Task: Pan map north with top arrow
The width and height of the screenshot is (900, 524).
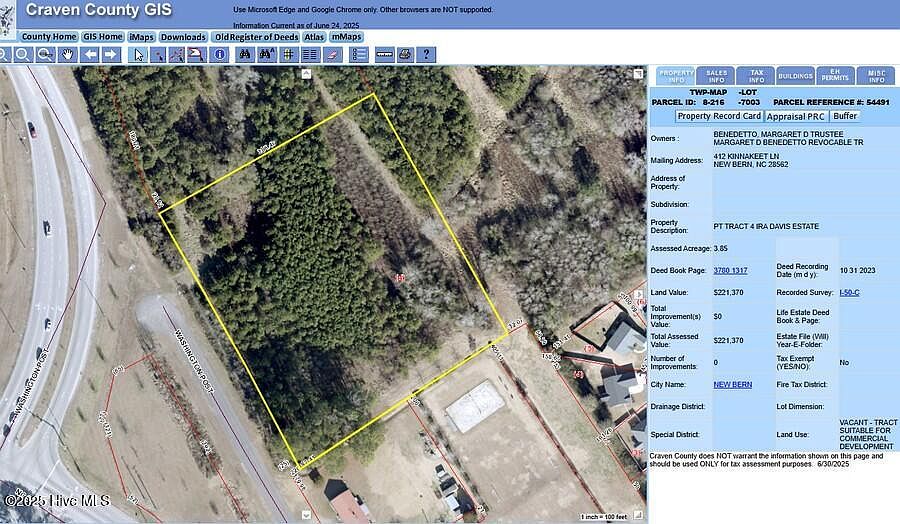Action: point(307,73)
